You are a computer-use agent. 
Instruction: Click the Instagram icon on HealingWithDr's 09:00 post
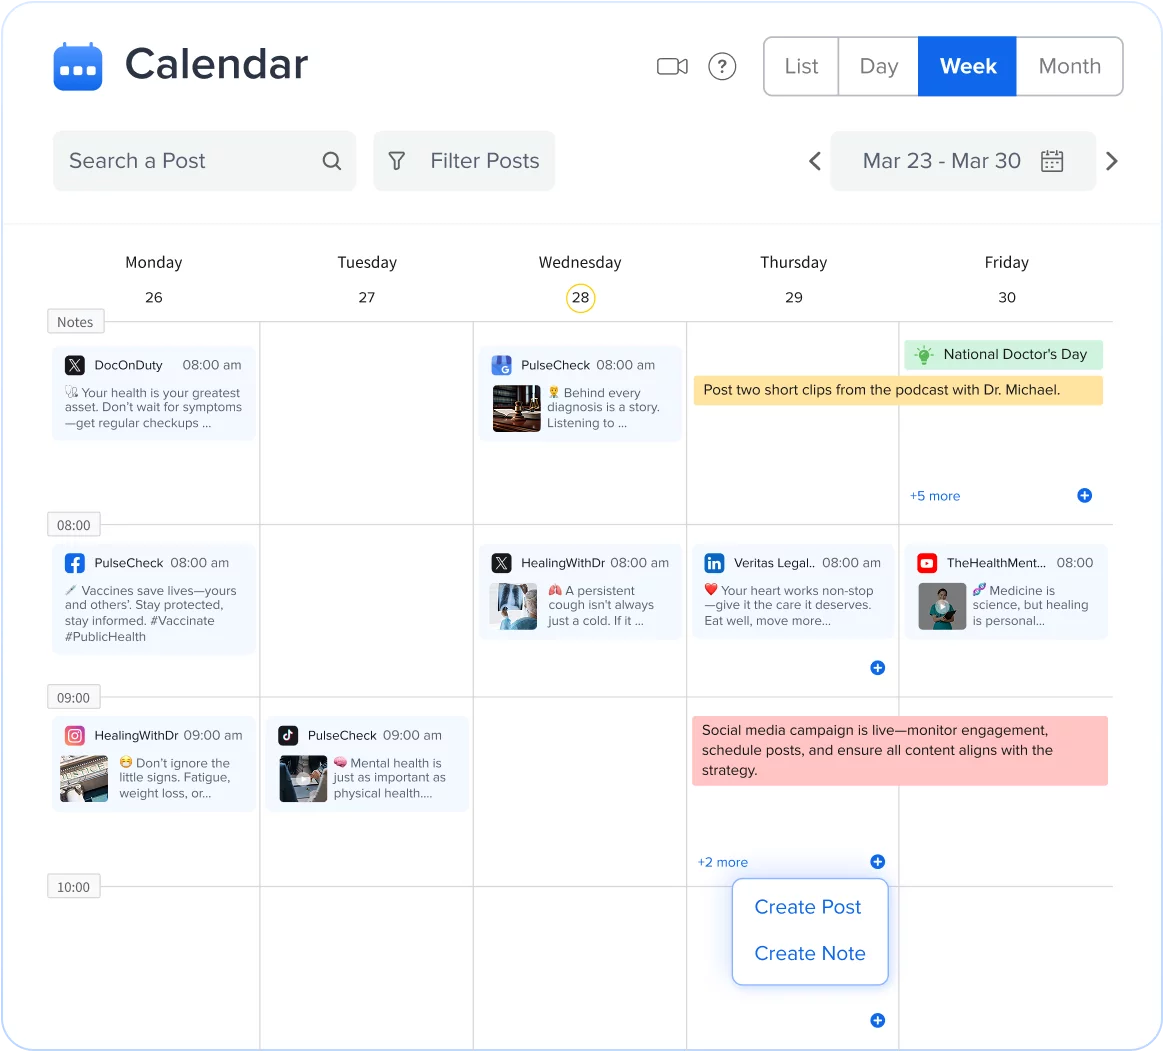(74, 735)
